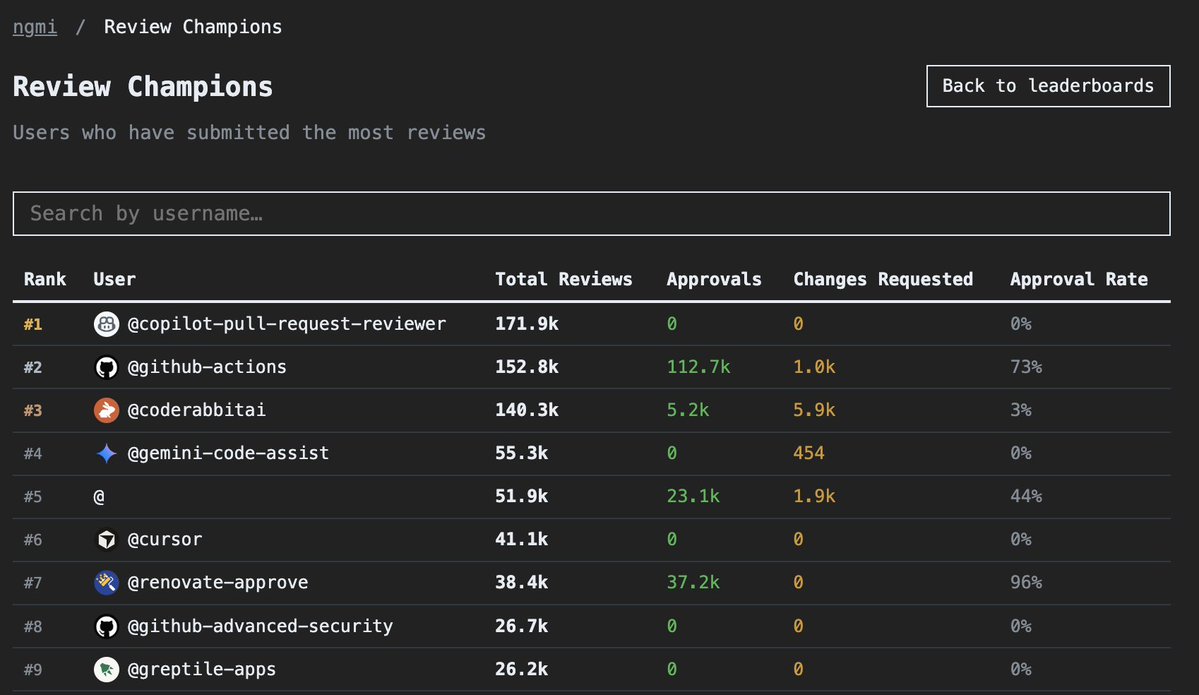Open the @github-advanced-security user
The height and width of the screenshot is (695, 1199).
(x=260, y=626)
